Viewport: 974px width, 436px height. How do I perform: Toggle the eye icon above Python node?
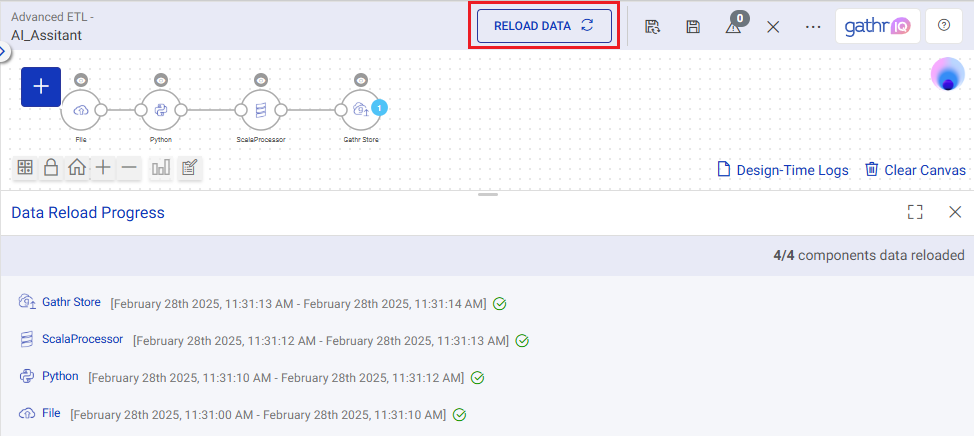[161, 79]
